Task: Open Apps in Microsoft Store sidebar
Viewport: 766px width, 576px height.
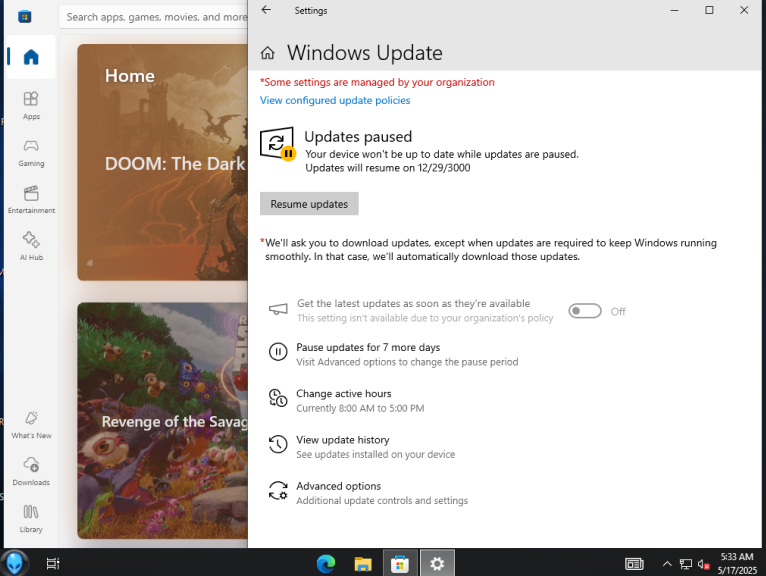Action: tap(31, 106)
